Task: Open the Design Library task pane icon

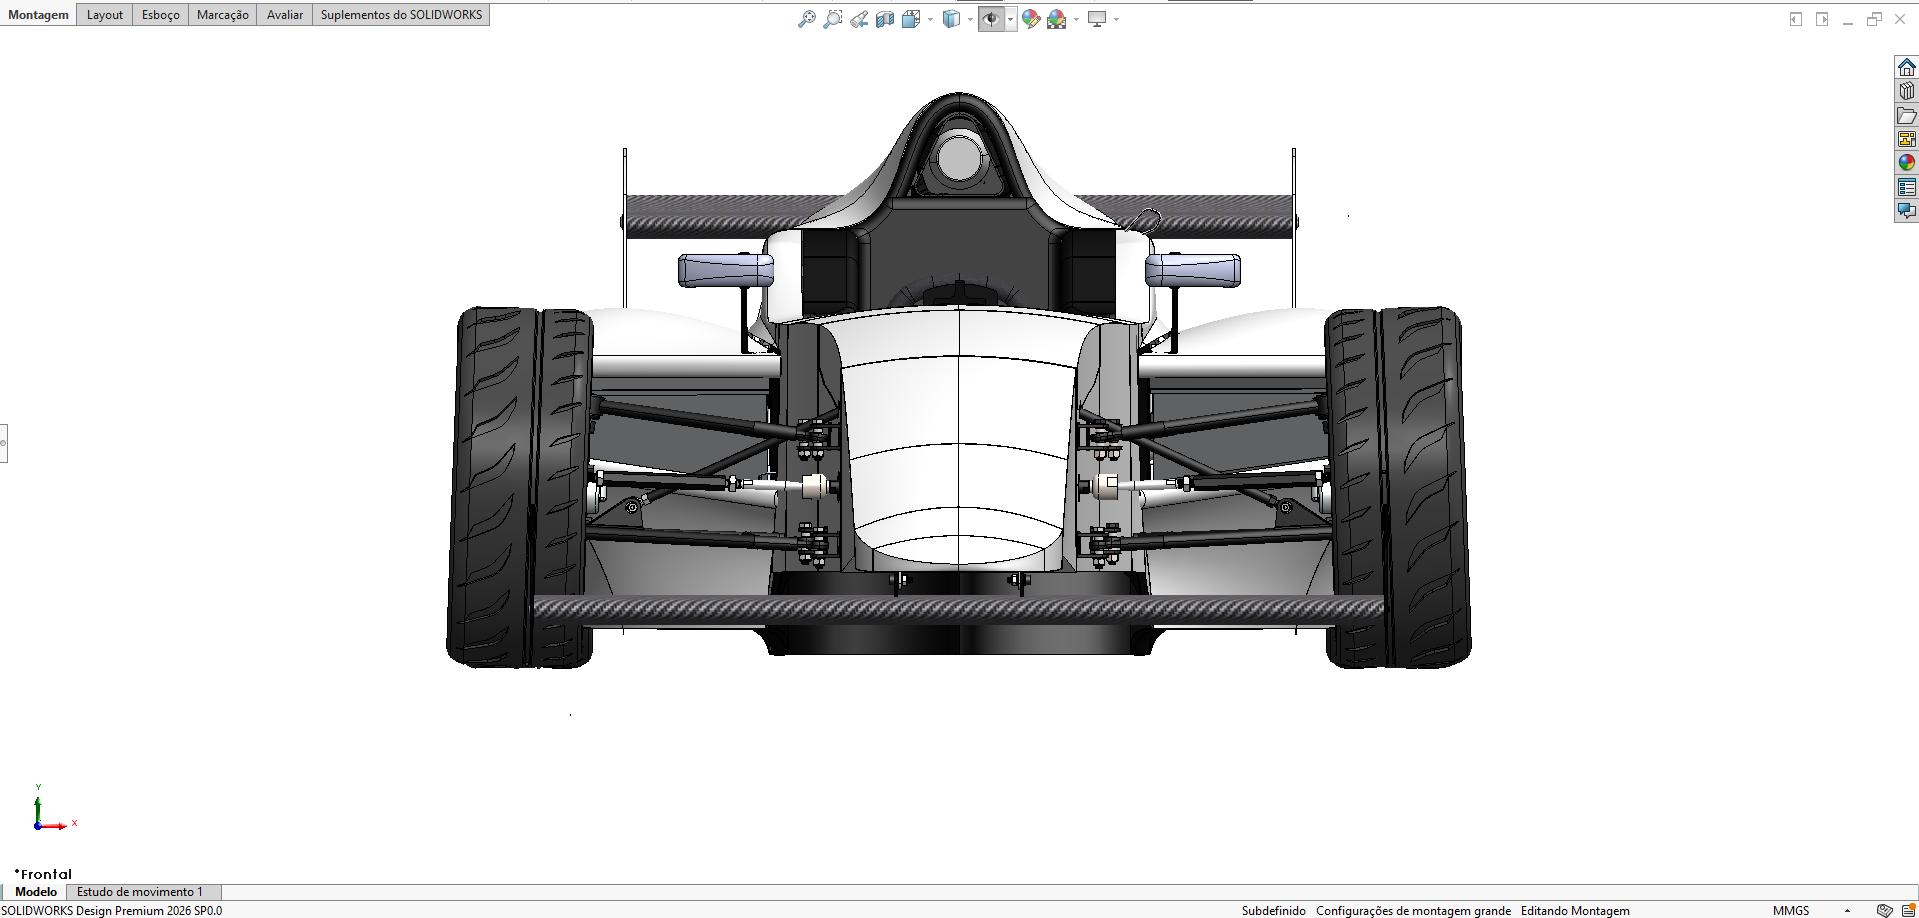Action: [x=1907, y=91]
